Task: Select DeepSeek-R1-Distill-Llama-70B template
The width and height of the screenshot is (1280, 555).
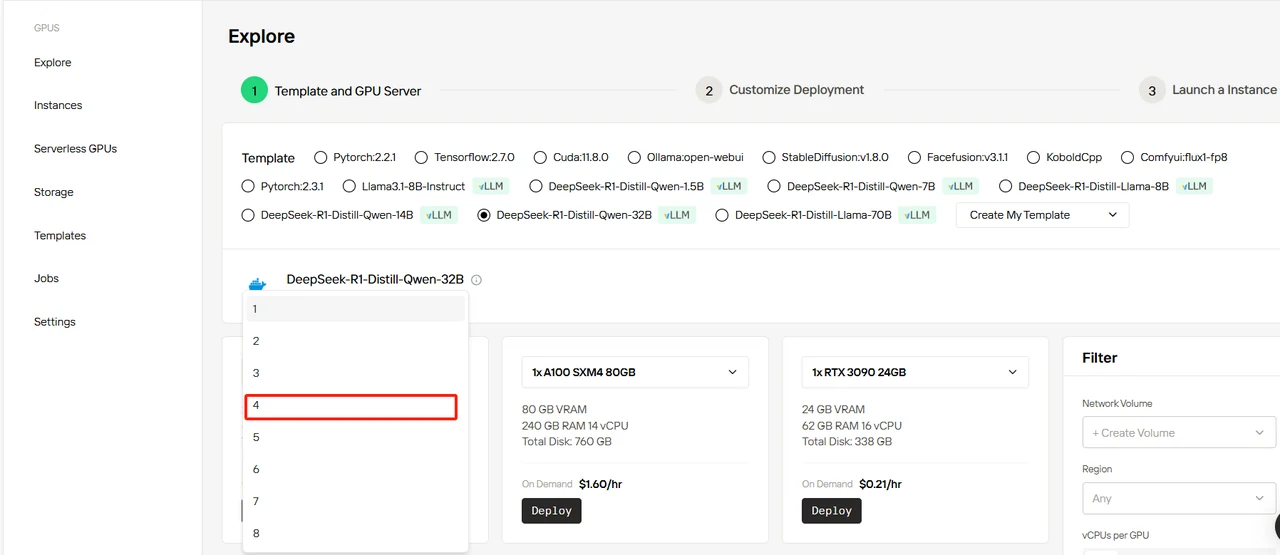Action: (x=722, y=215)
